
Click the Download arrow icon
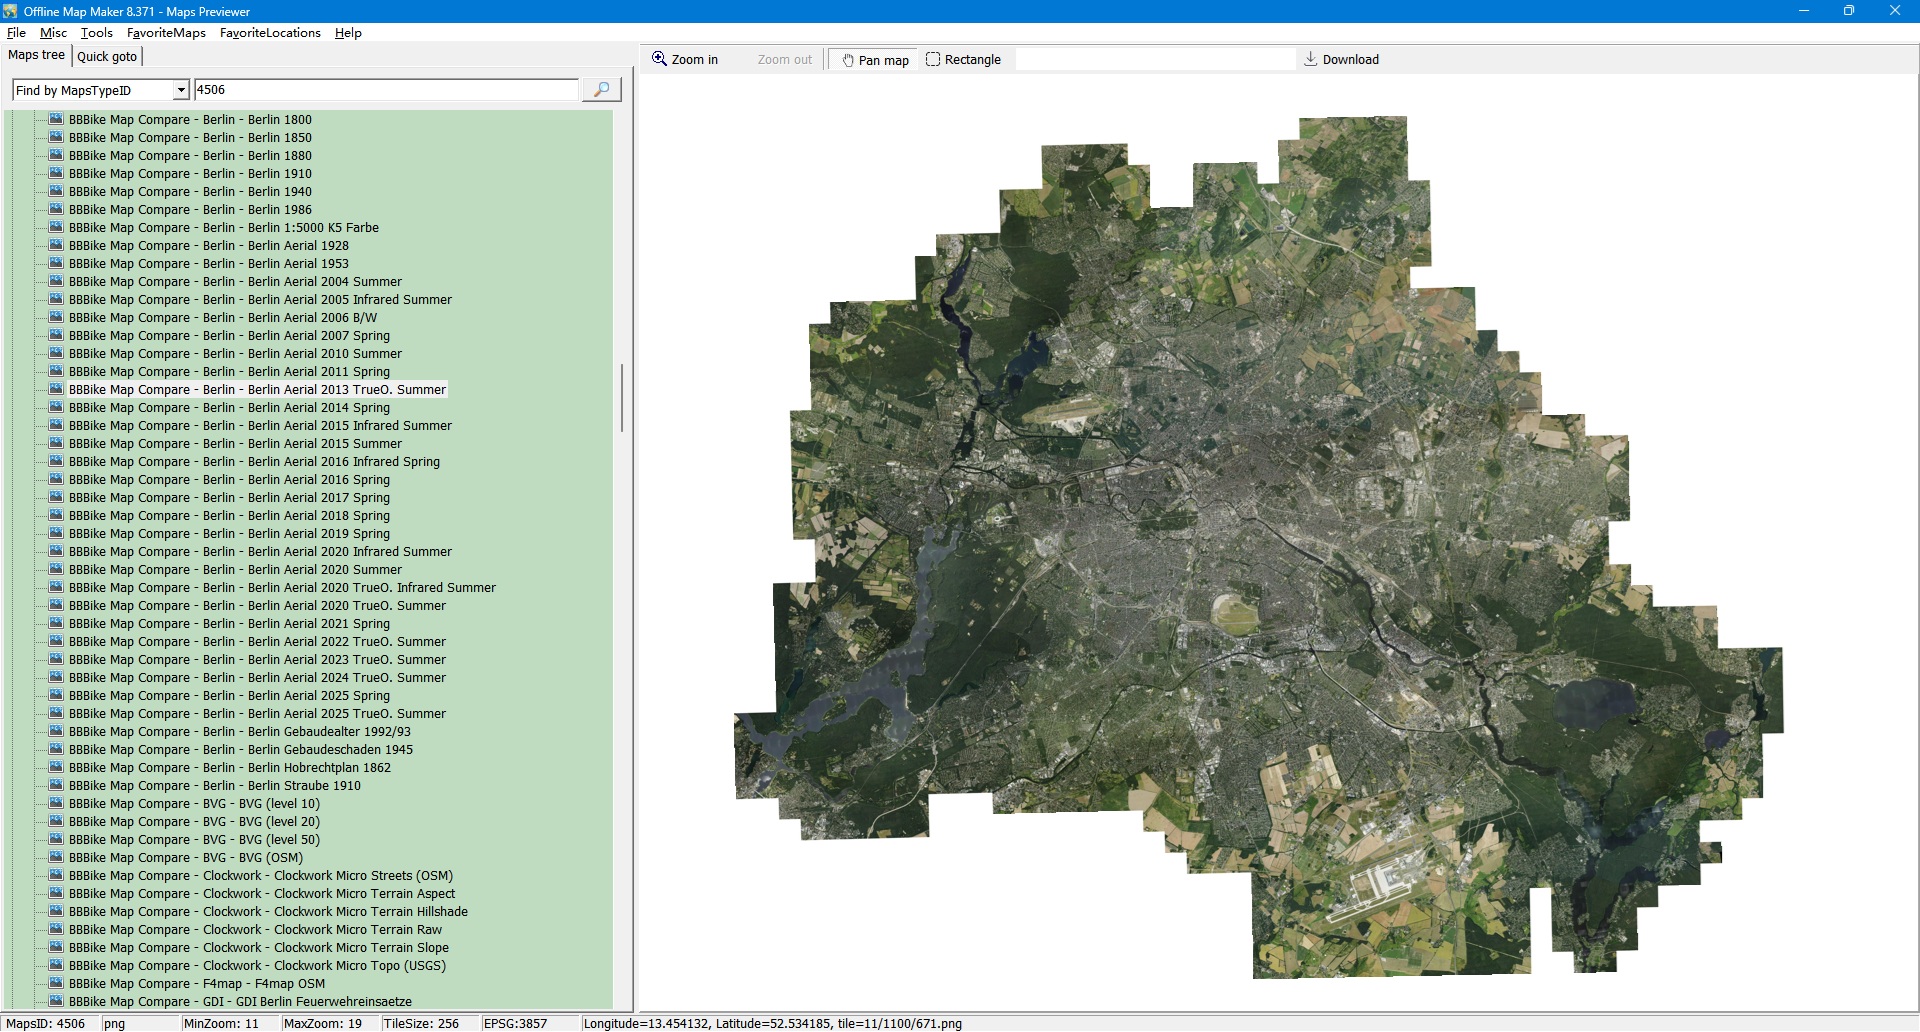coord(1310,59)
